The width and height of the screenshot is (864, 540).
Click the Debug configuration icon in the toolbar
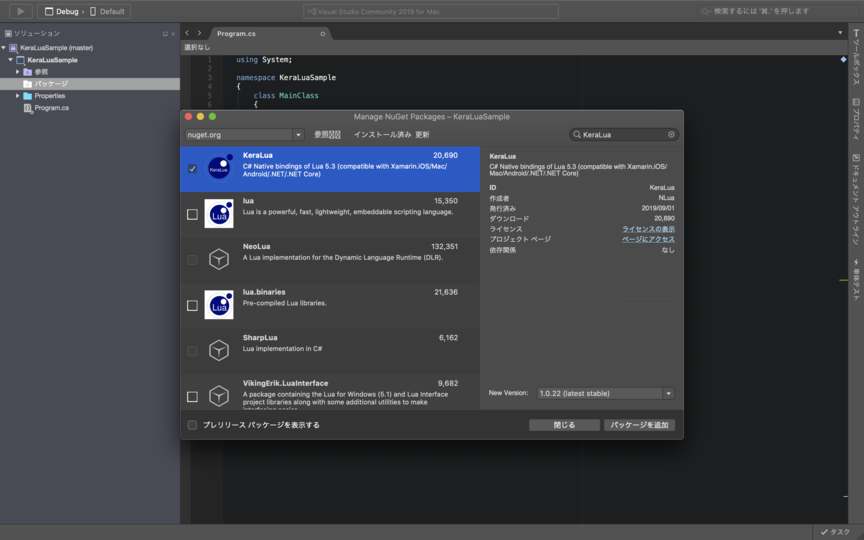(x=48, y=11)
